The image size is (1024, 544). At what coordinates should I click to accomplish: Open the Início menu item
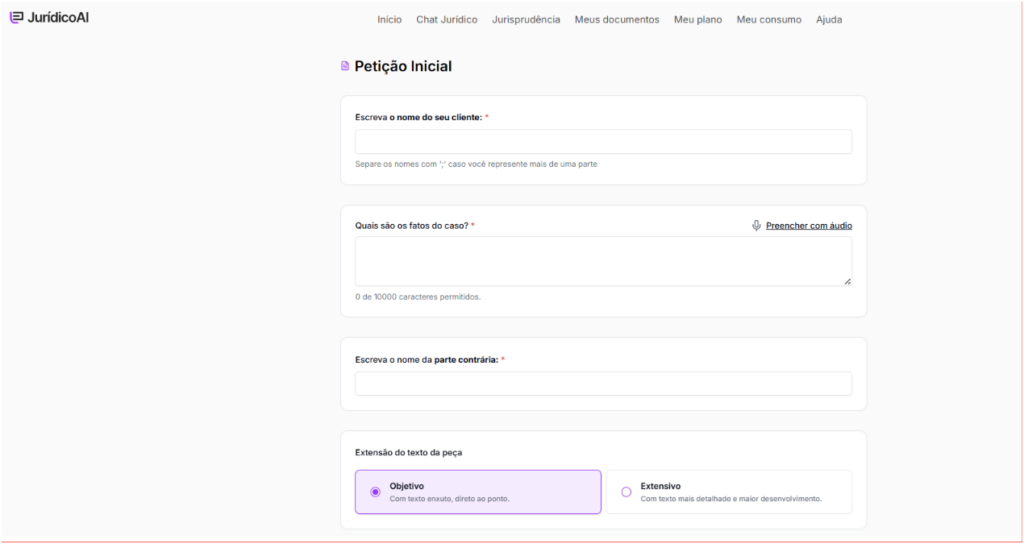[x=389, y=20]
